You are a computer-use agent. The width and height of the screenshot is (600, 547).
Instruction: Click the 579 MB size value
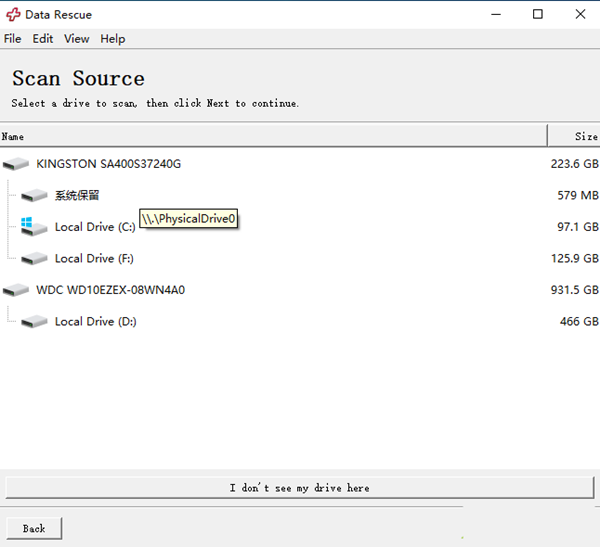pos(578,195)
